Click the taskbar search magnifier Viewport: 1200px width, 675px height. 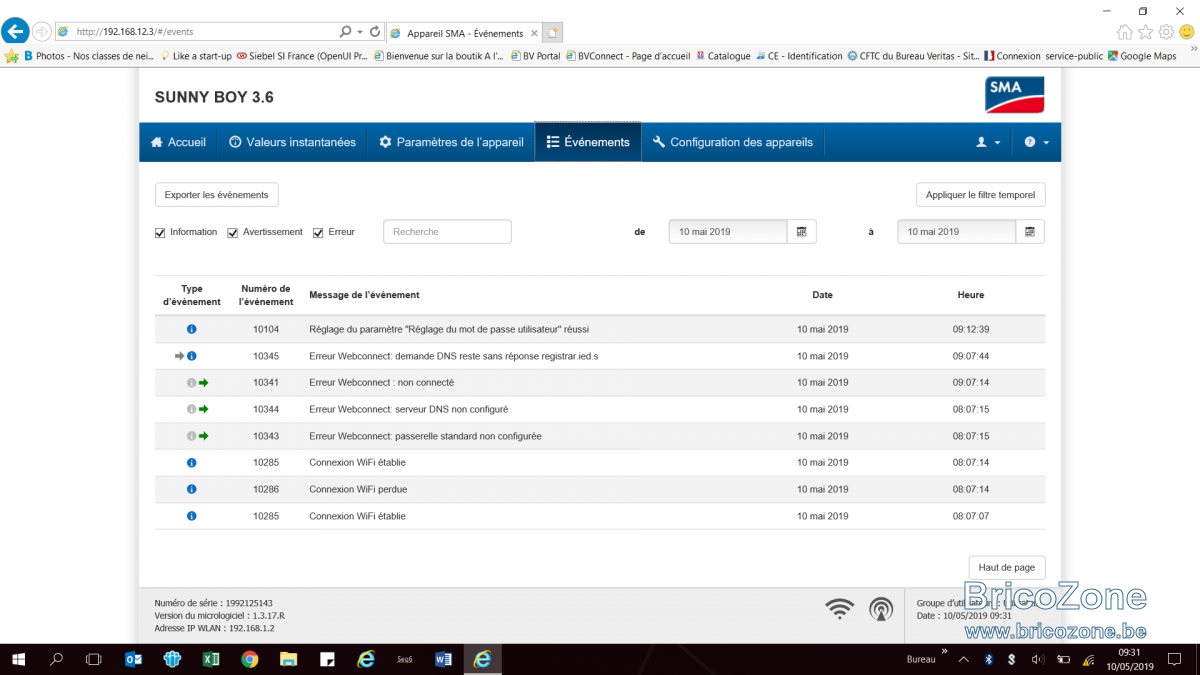point(56,659)
